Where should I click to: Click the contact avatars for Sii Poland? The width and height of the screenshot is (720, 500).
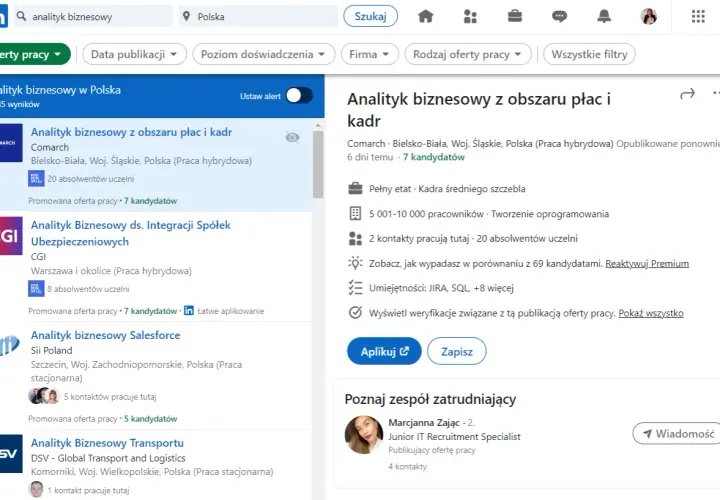click(x=44, y=396)
